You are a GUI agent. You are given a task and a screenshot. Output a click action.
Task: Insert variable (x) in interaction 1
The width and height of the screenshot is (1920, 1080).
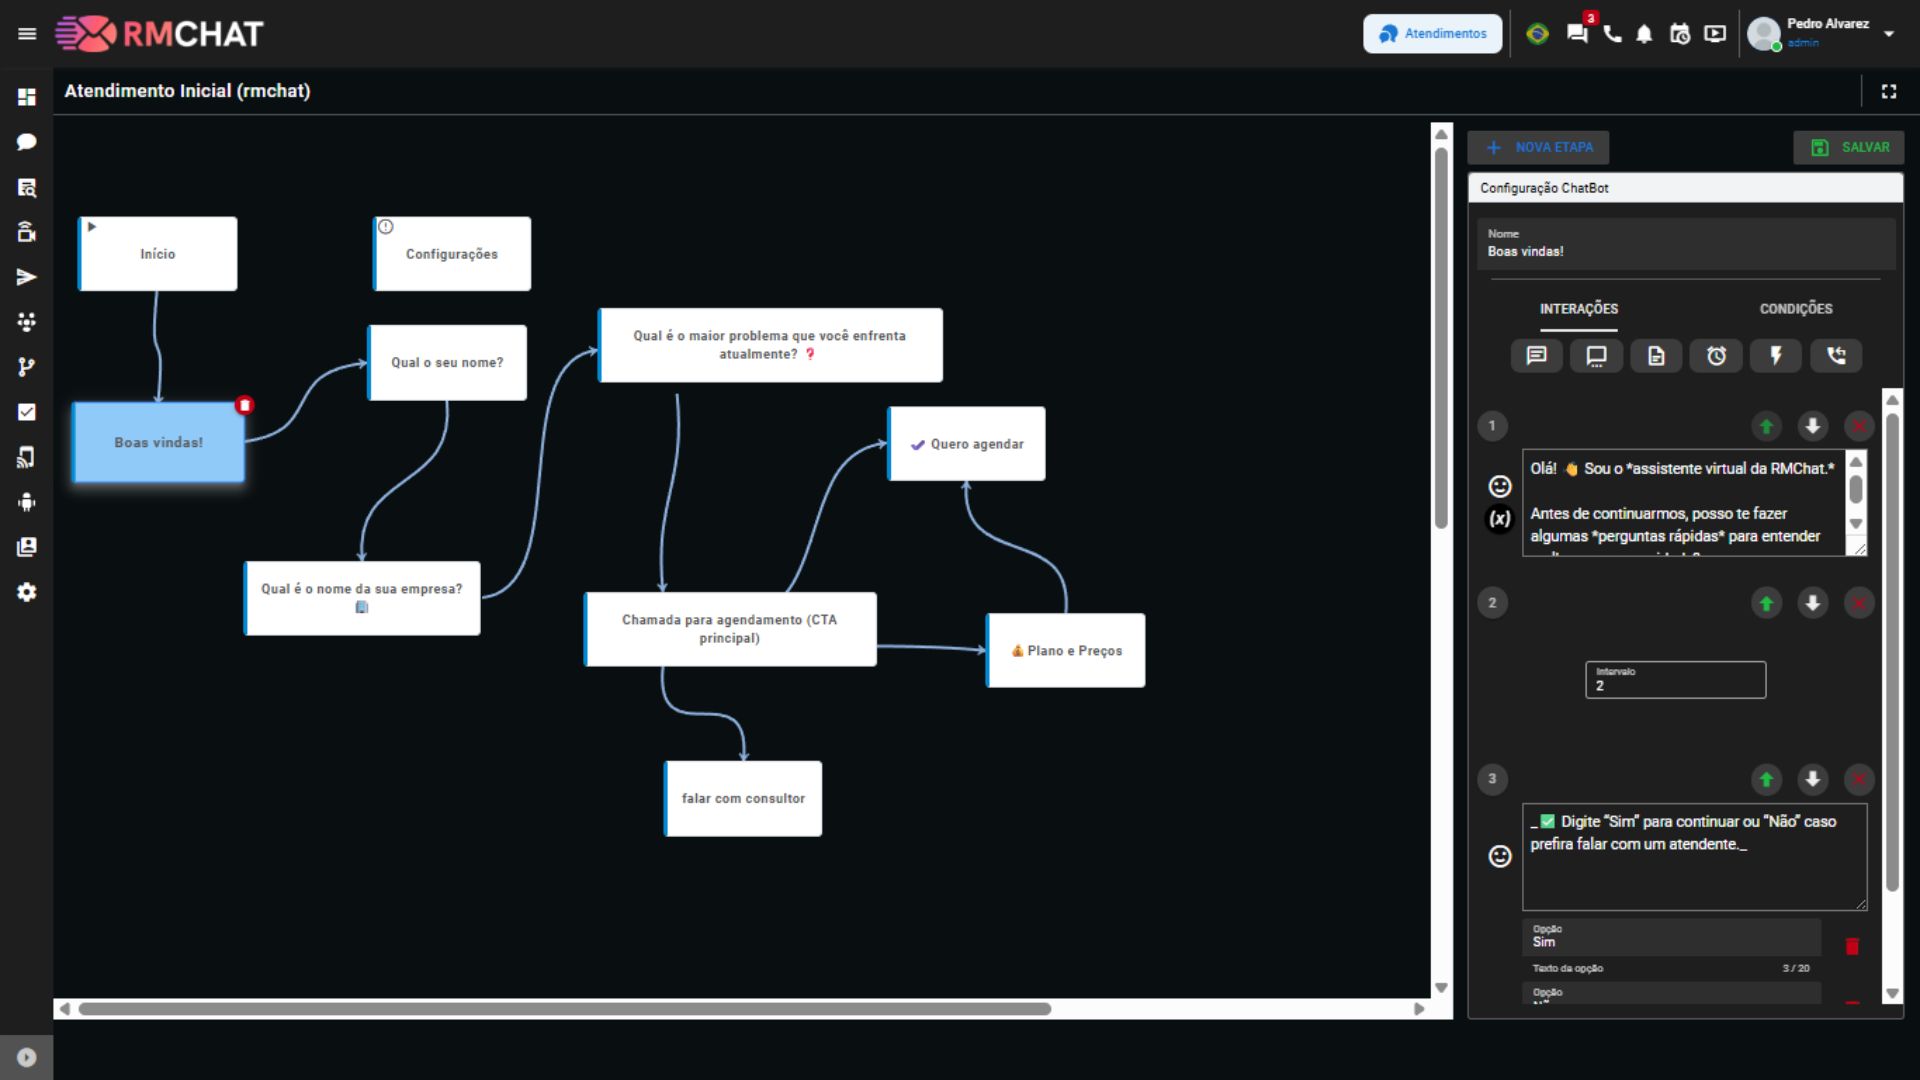click(1499, 519)
